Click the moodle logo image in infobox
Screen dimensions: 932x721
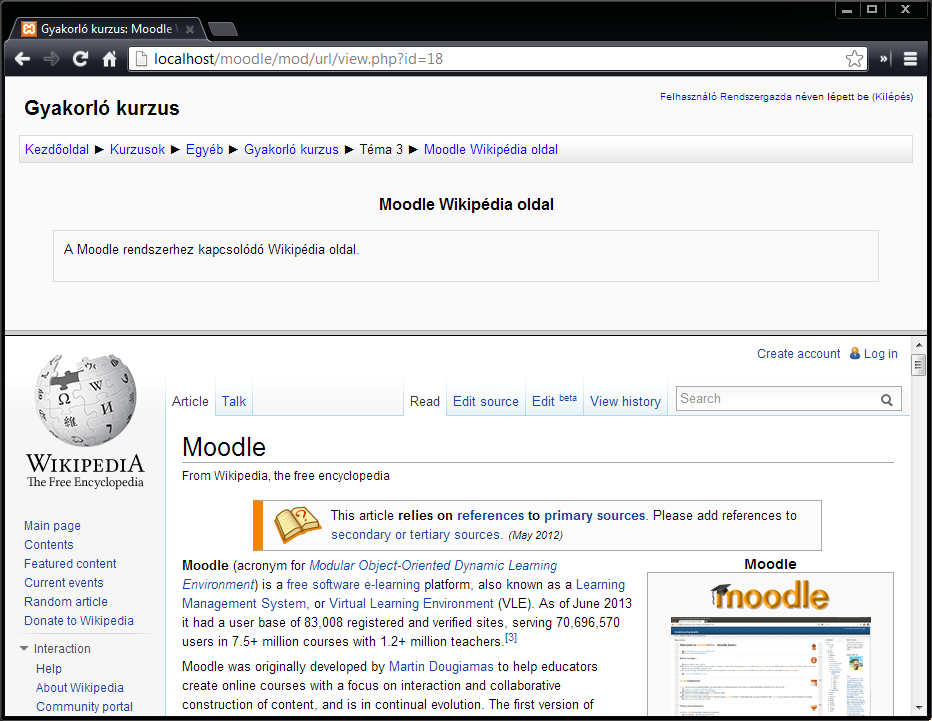(x=770, y=596)
